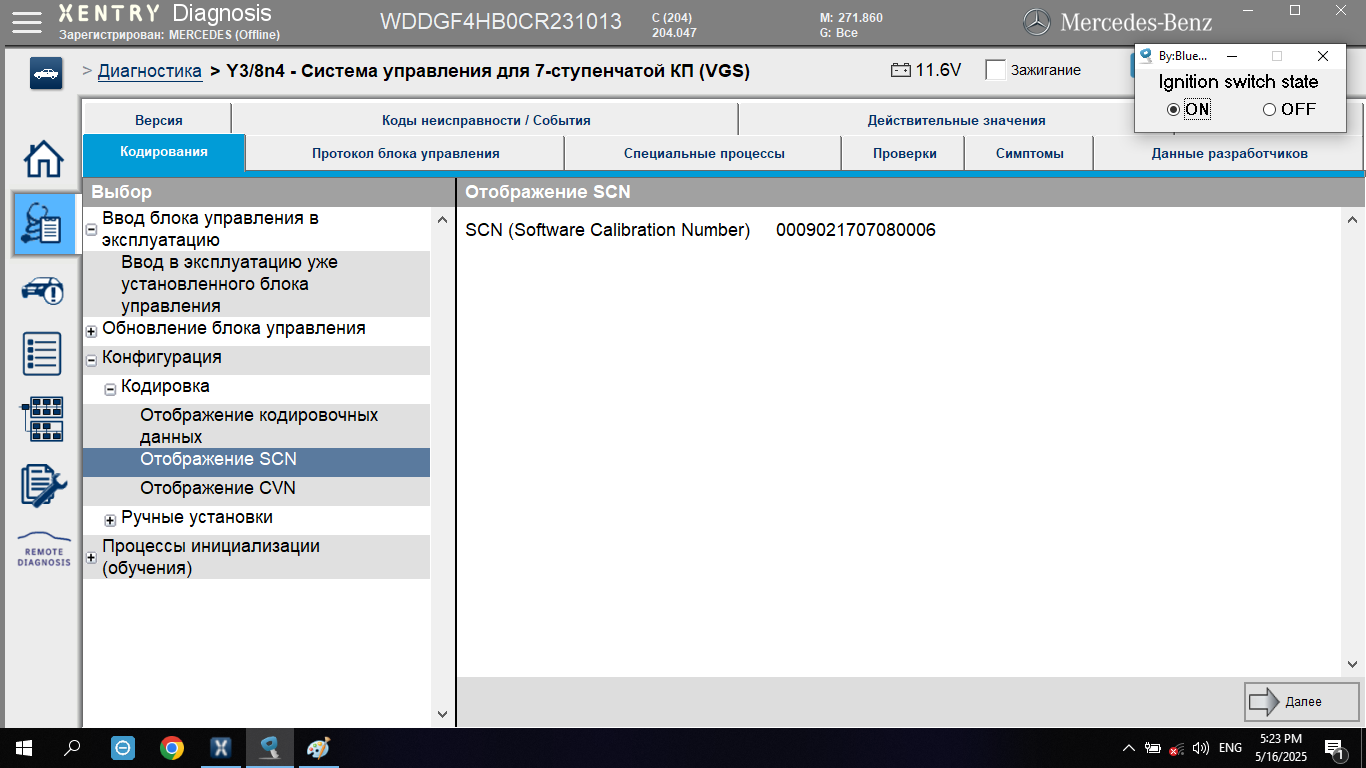Switch to the ignition switch tool taskbar icon
This screenshot has width=1366, height=768.
point(270,747)
